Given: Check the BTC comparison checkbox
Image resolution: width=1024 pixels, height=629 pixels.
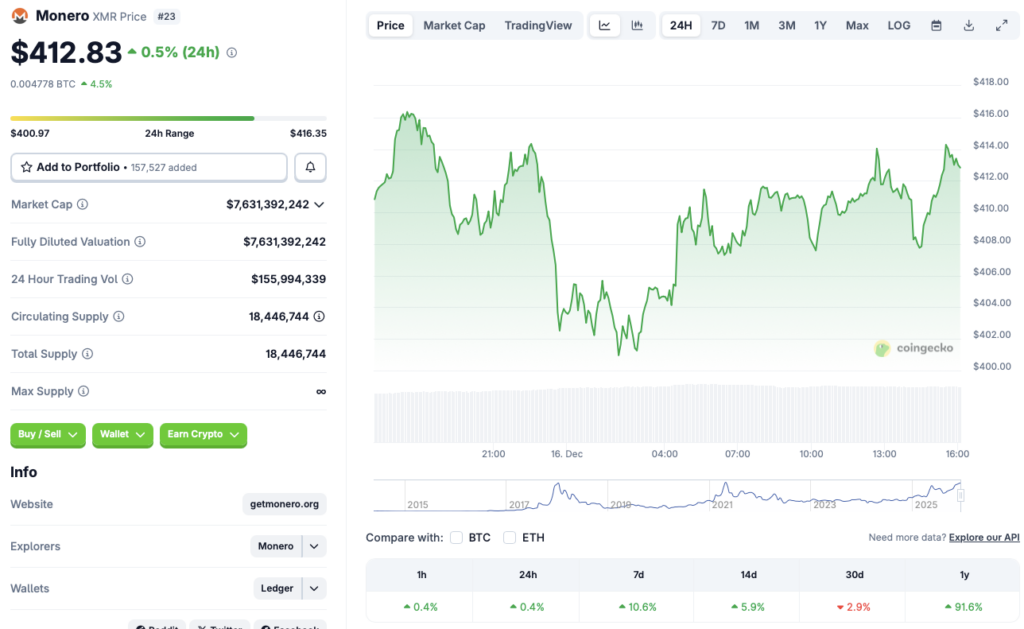Looking at the screenshot, I should tap(458, 537).
